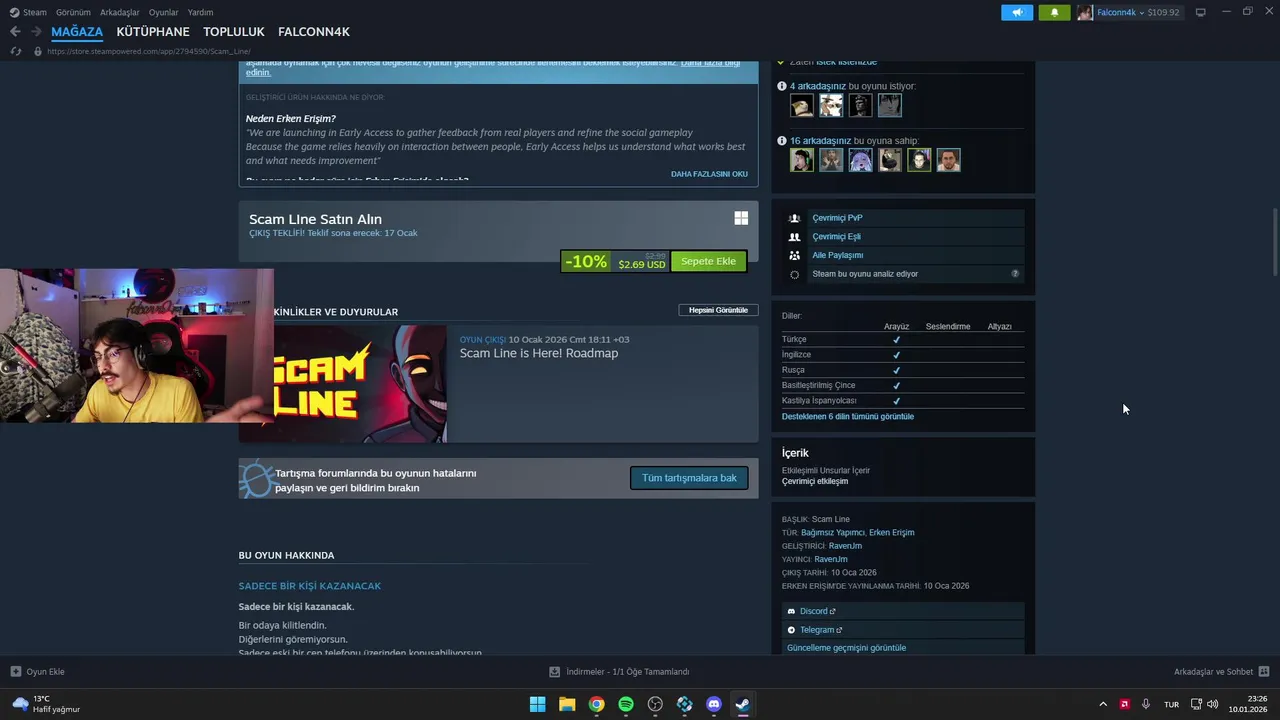Click the Falconn4k profile avatar
Viewport: 1280px width, 720px height.
(x=1085, y=12)
